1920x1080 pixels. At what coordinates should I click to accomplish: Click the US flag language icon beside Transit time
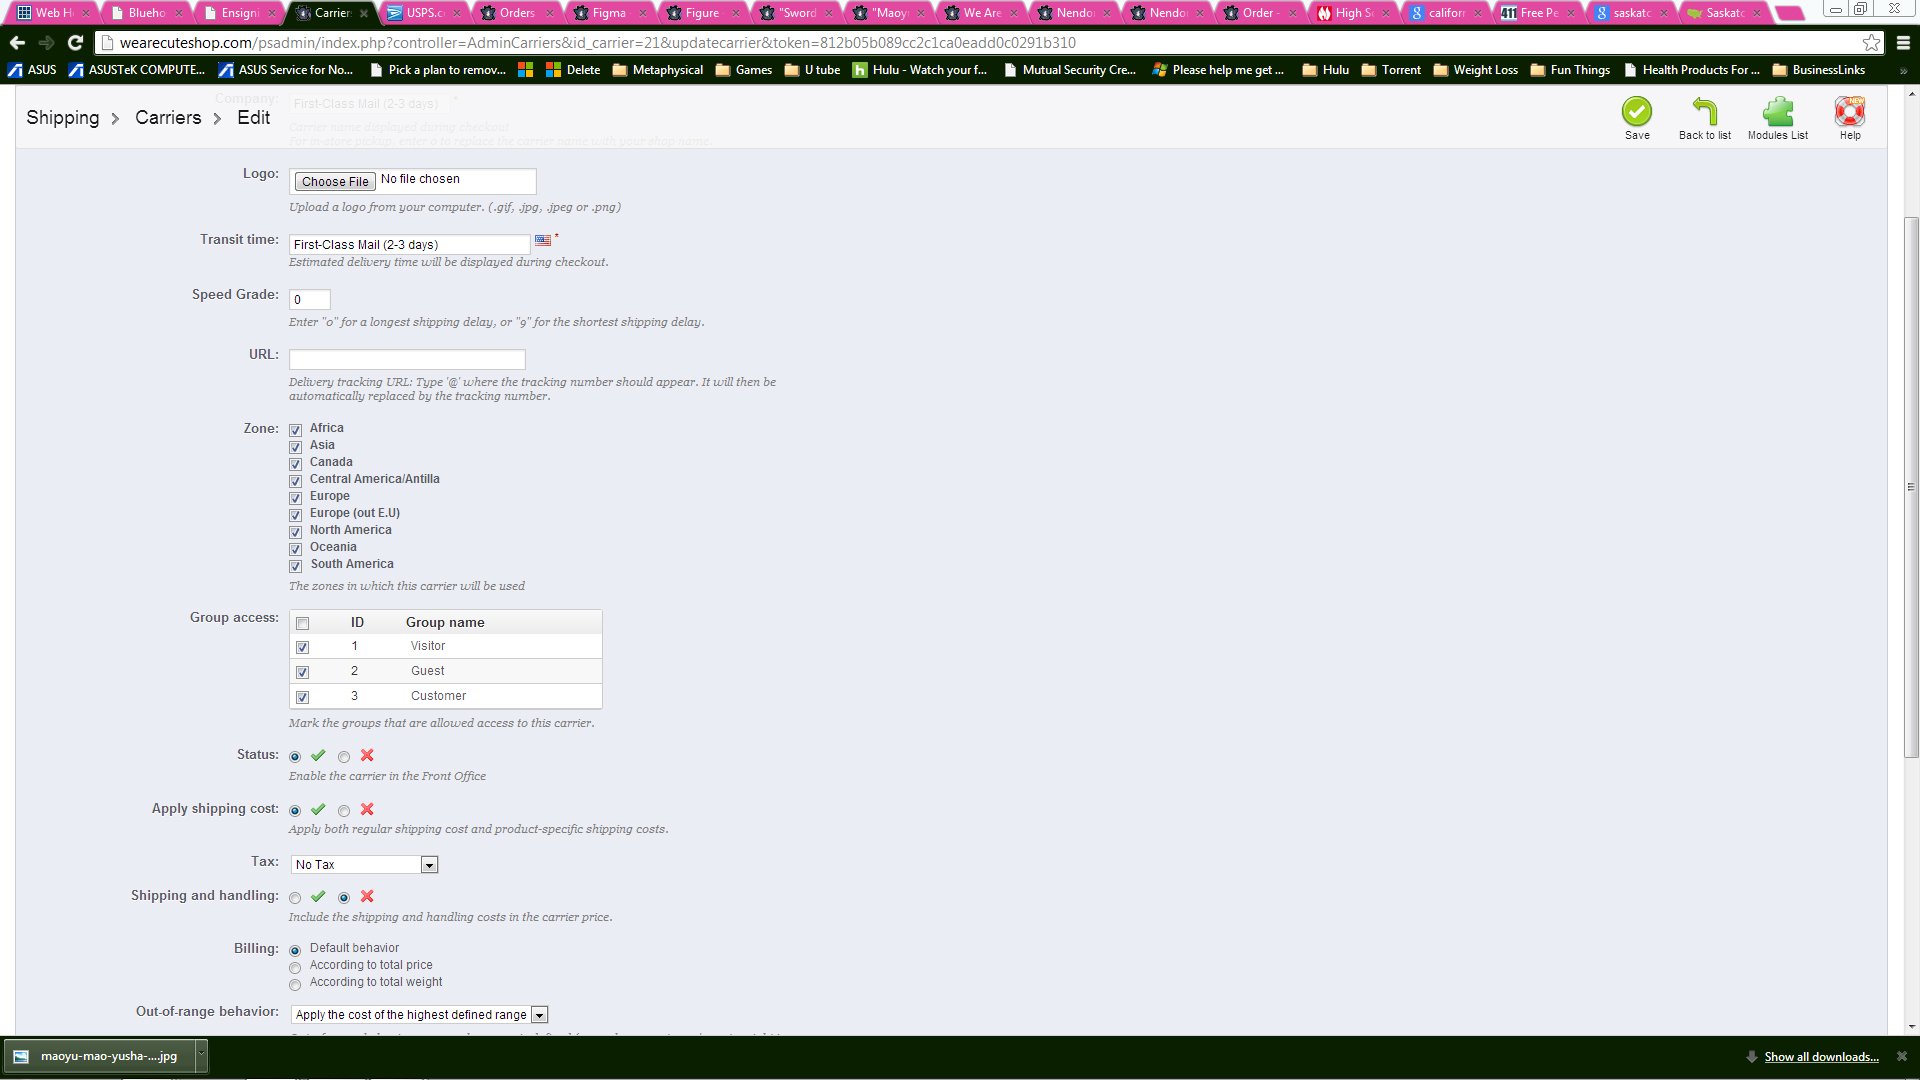pos(543,241)
